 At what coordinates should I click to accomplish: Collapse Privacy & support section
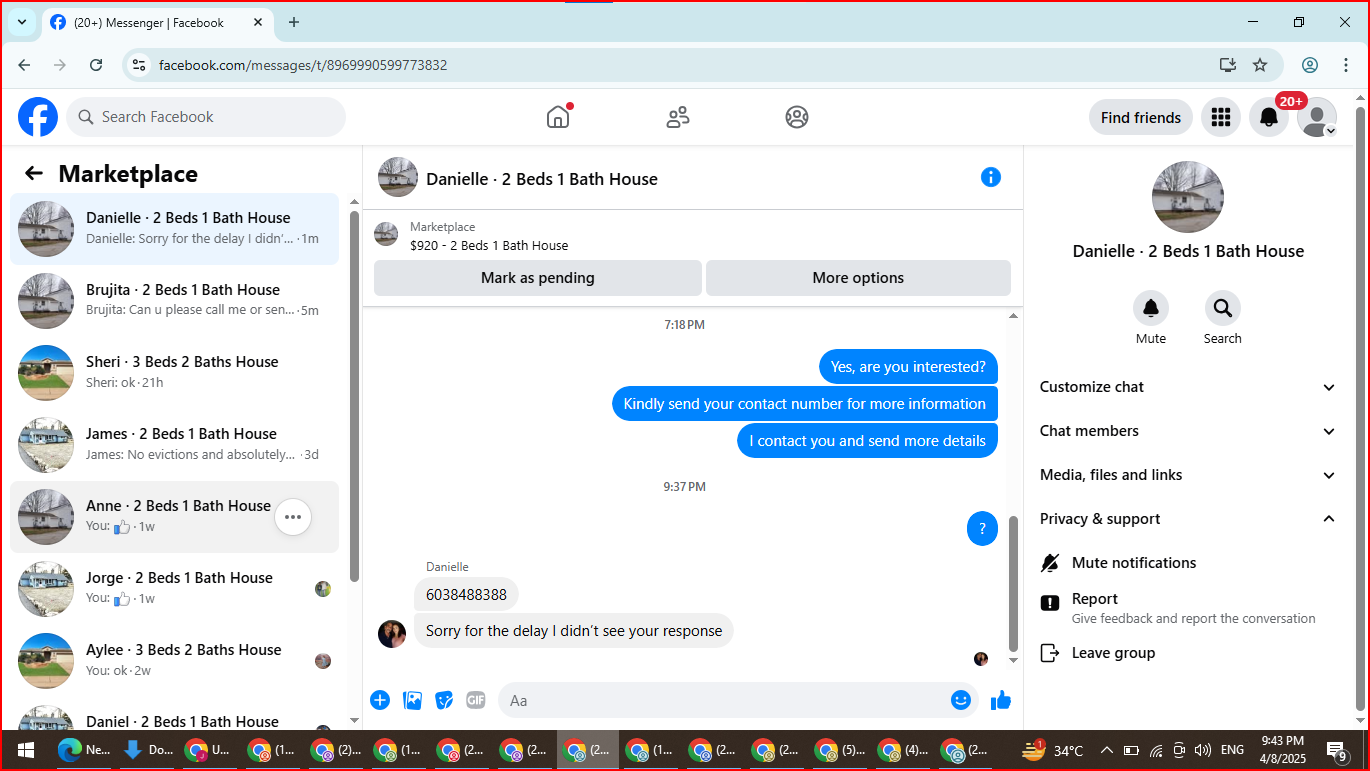point(1188,519)
